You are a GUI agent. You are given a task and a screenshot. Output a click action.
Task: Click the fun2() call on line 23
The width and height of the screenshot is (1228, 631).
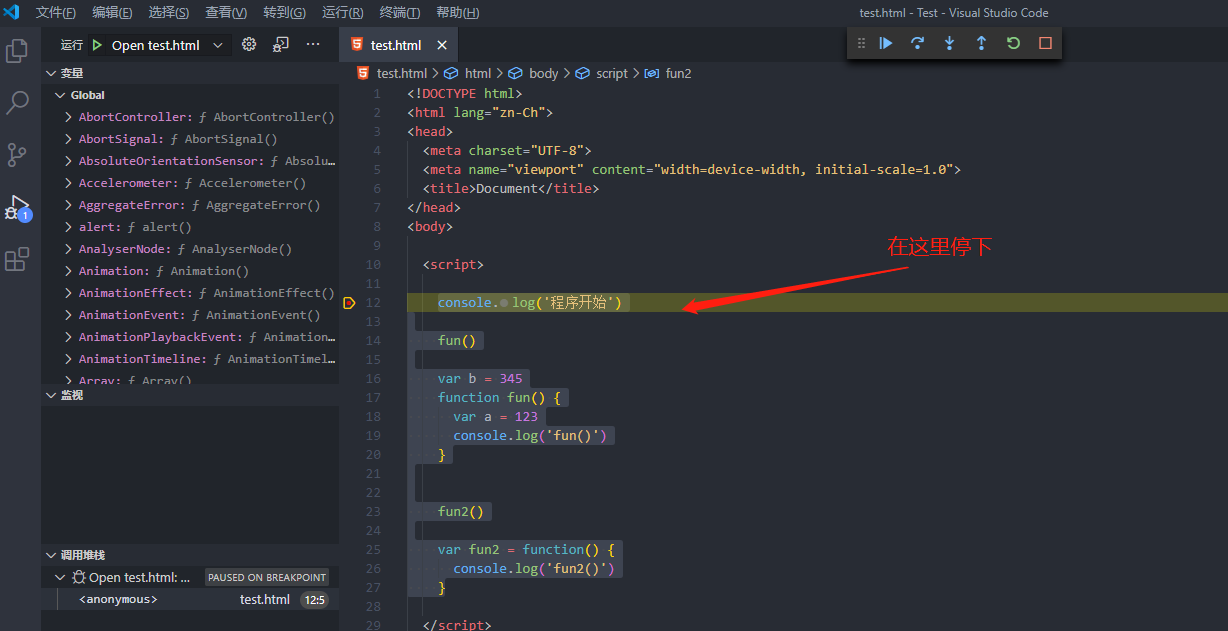pos(461,512)
